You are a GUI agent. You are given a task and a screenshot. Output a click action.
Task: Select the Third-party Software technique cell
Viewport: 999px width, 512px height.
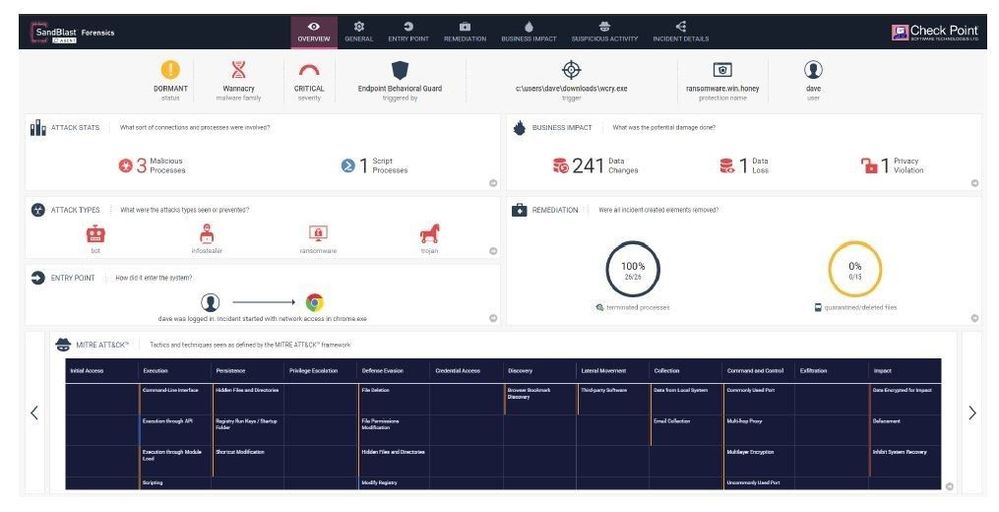click(613, 399)
